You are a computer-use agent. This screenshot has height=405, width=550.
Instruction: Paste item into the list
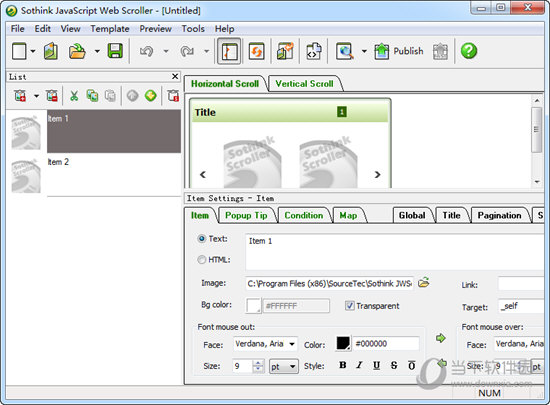pyautogui.click(x=110, y=95)
